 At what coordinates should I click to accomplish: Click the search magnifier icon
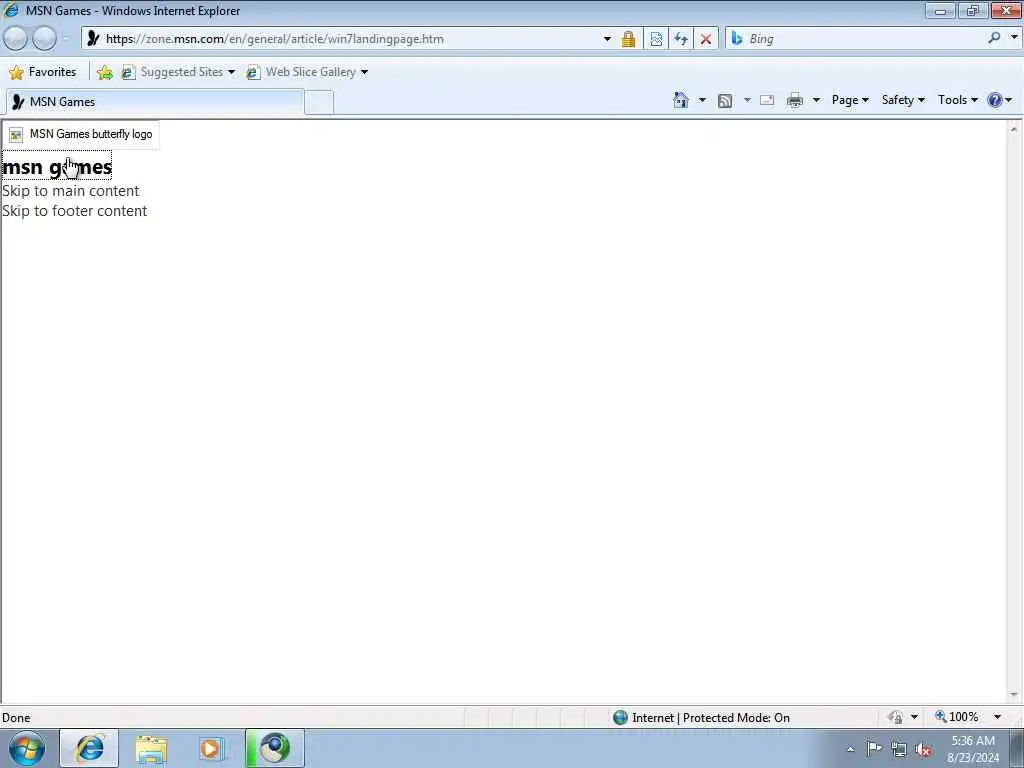(994, 38)
